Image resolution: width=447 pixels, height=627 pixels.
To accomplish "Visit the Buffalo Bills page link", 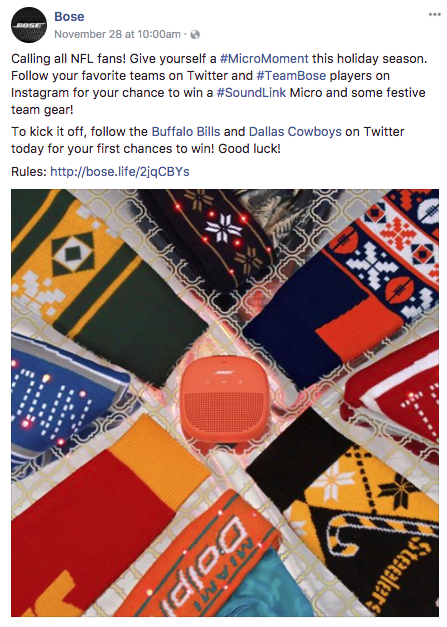I will [x=186, y=132].
